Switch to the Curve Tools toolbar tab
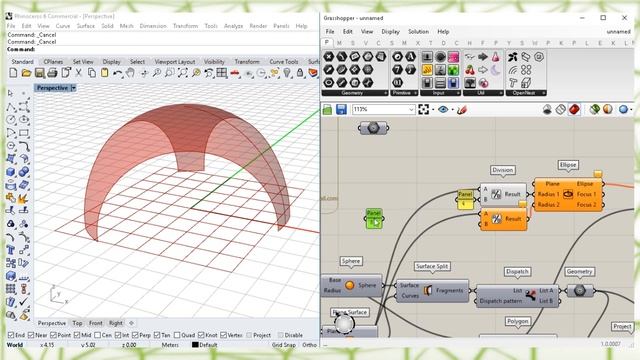 pyautogui.click(x=284, y=62)
